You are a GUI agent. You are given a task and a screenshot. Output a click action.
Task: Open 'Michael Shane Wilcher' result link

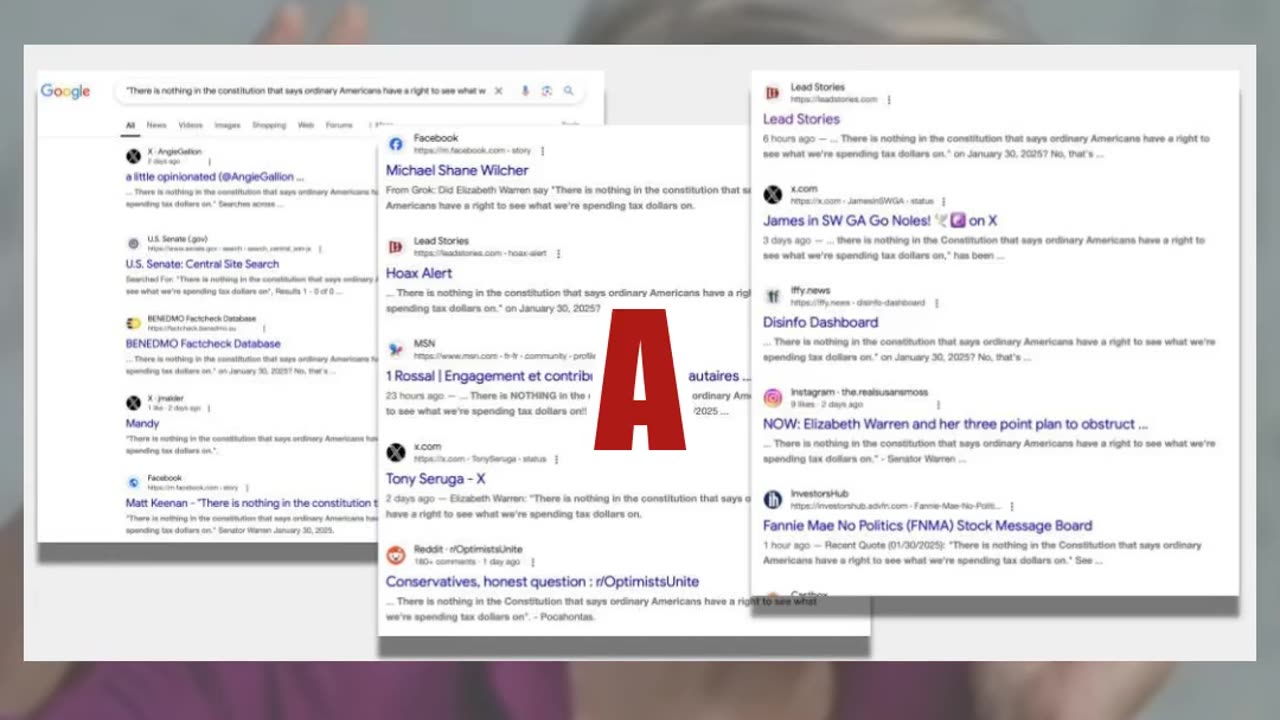[457, 171]
